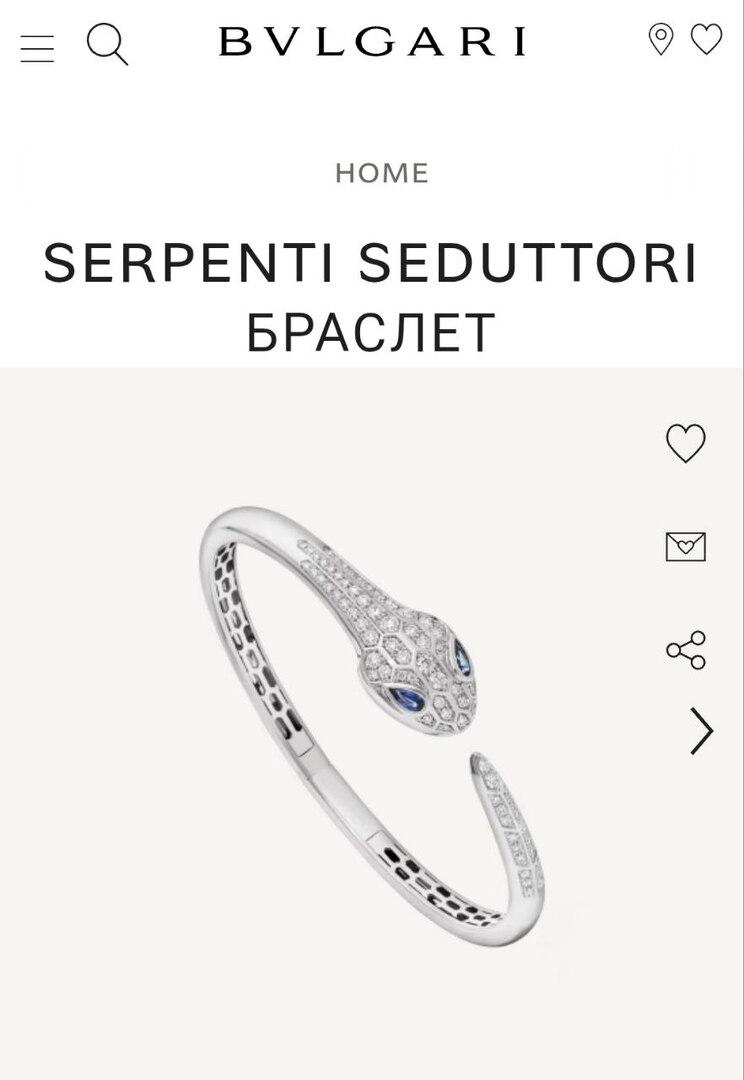This screenshot has height=1080, width=744.
Task: Go to the HOME breadcrumb link
Action: (x=382, y=173)
